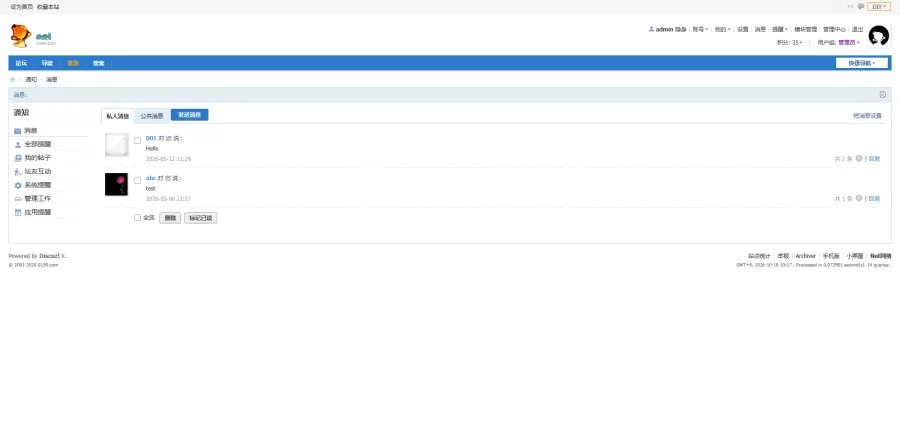The height and width of the screenshot is (448, 900).
Task: Select the 应用提醒 calendar icon
Action: pos(18,212)
